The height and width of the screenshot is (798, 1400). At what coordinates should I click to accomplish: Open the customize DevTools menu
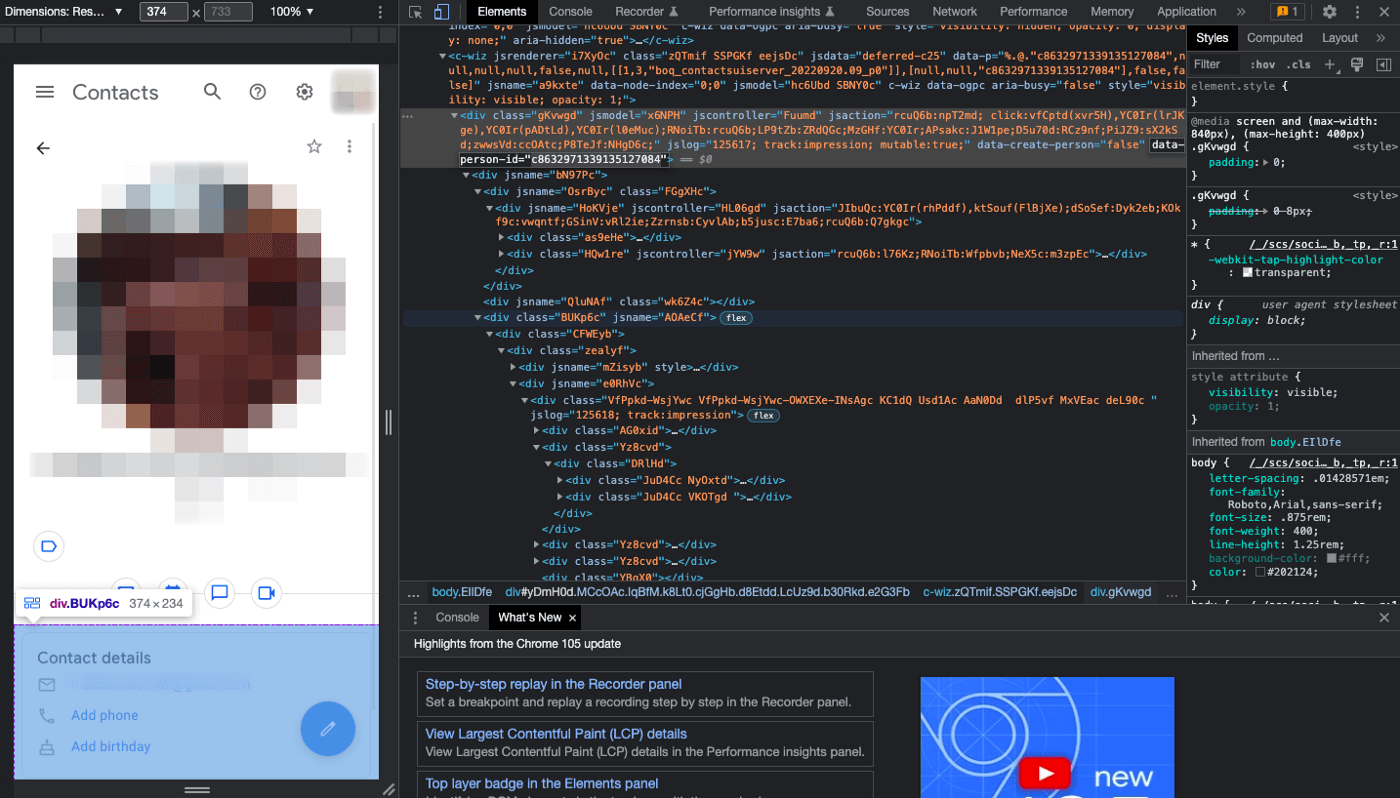[x=1357, y=12]
